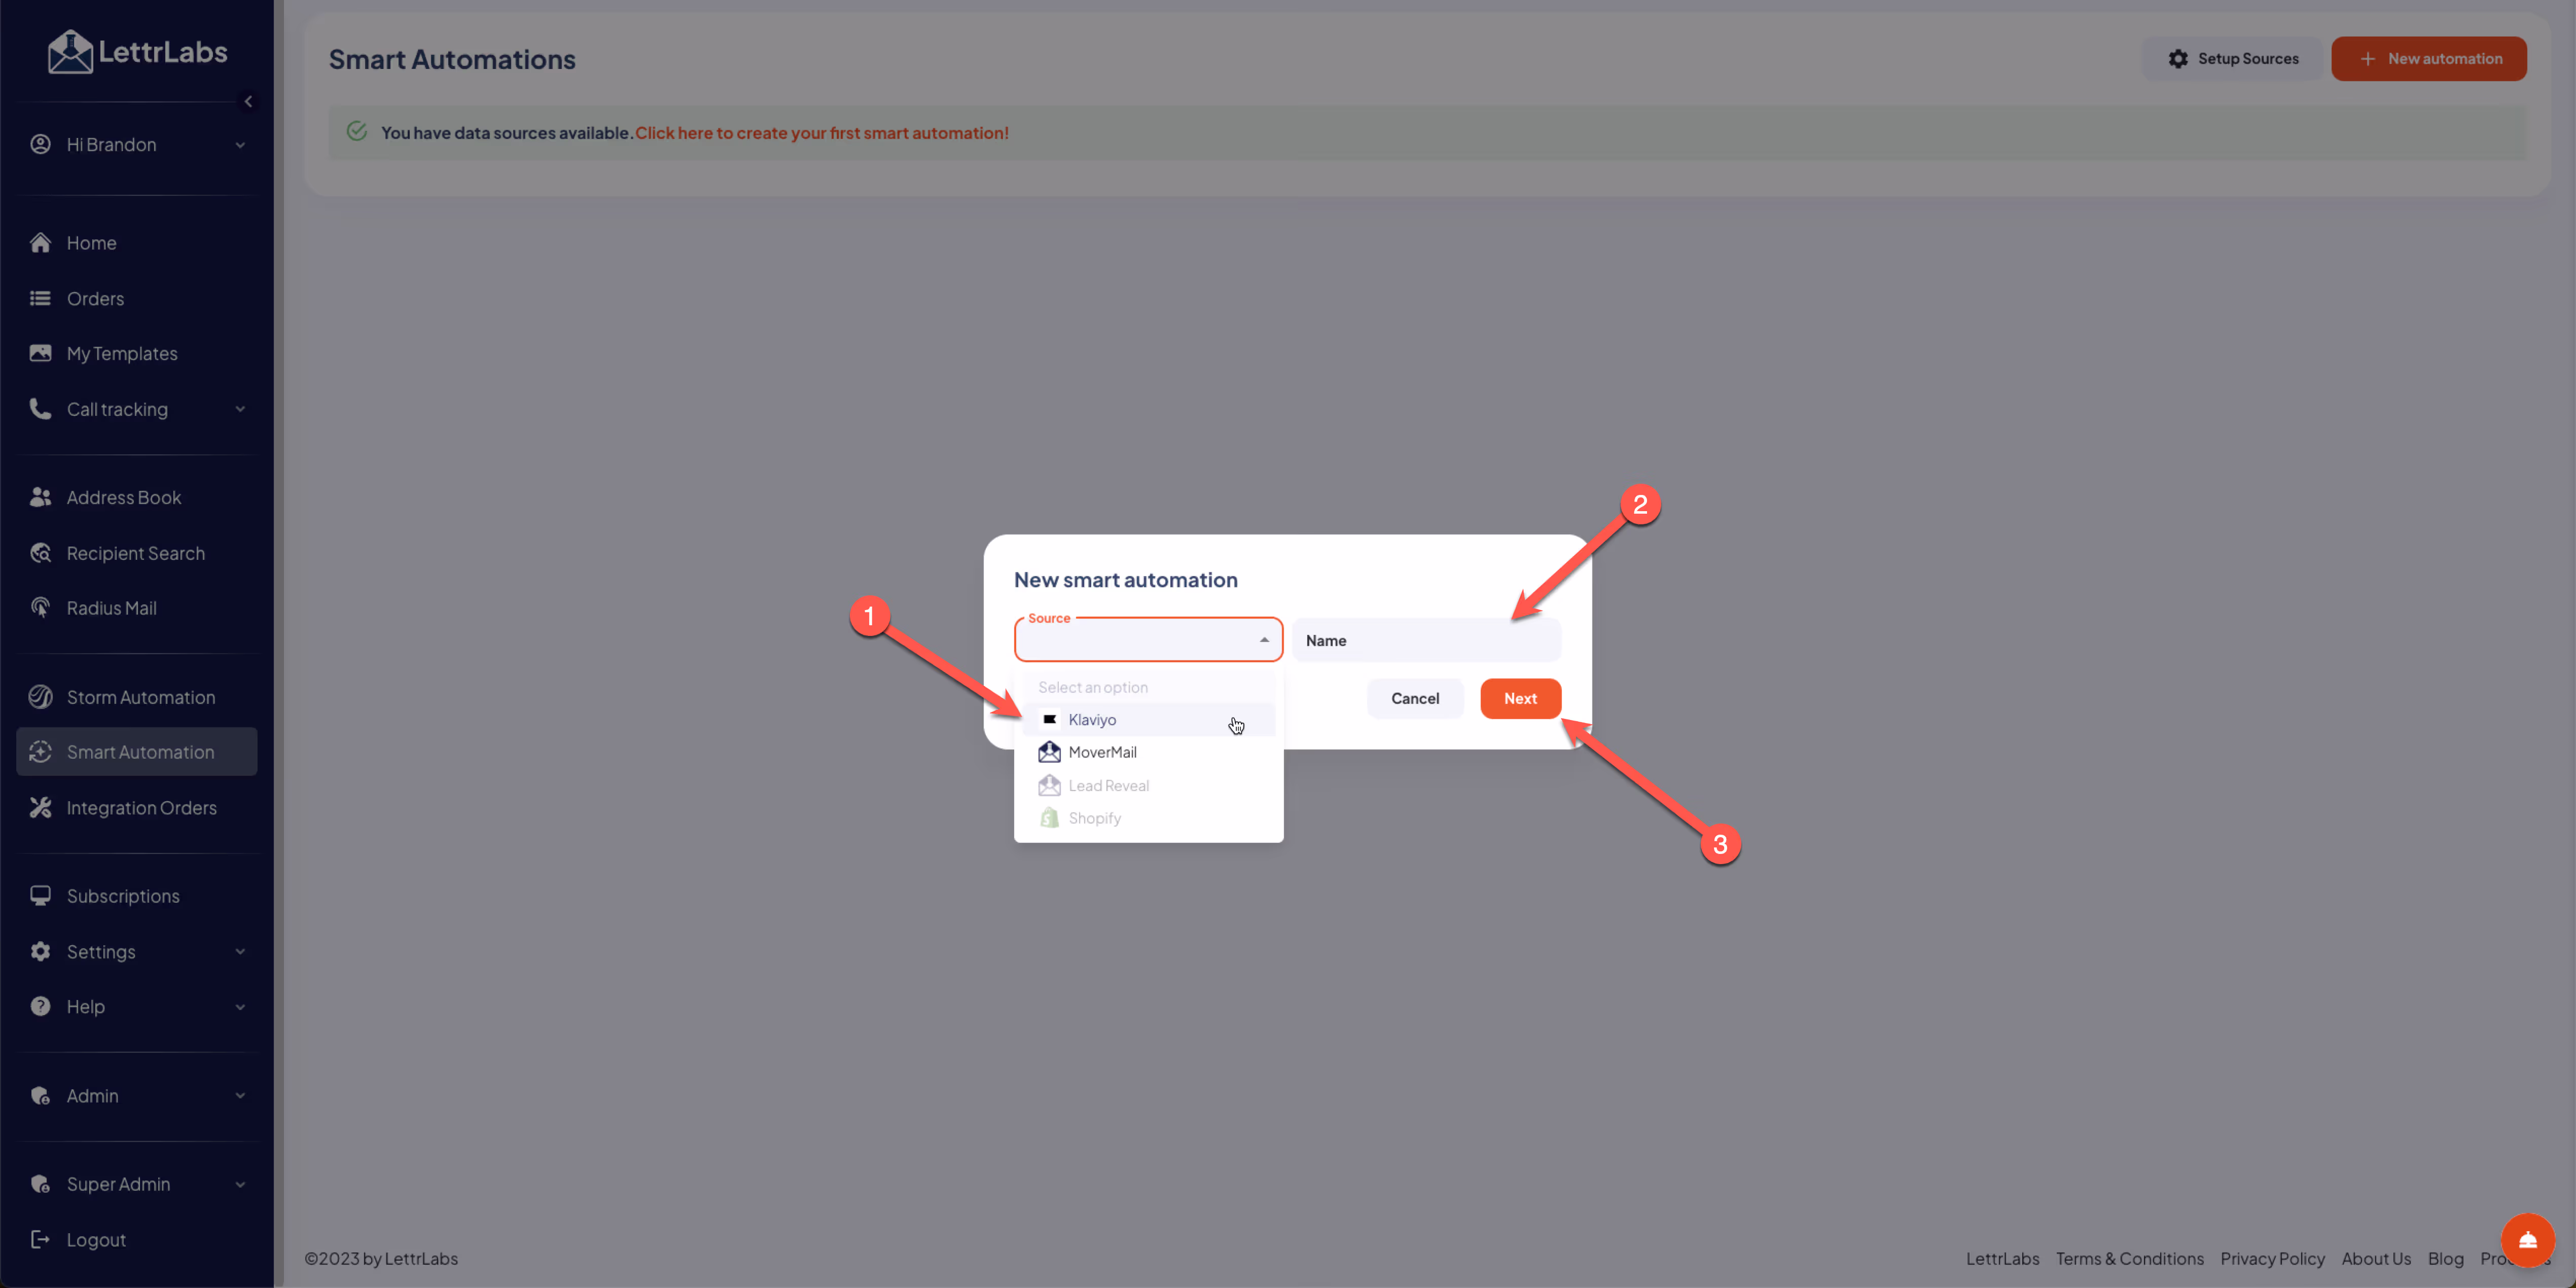Screen dimensions: 2576x1288
Task: Expand the Call tracking submenu chevron
Action: coord(240,409)
